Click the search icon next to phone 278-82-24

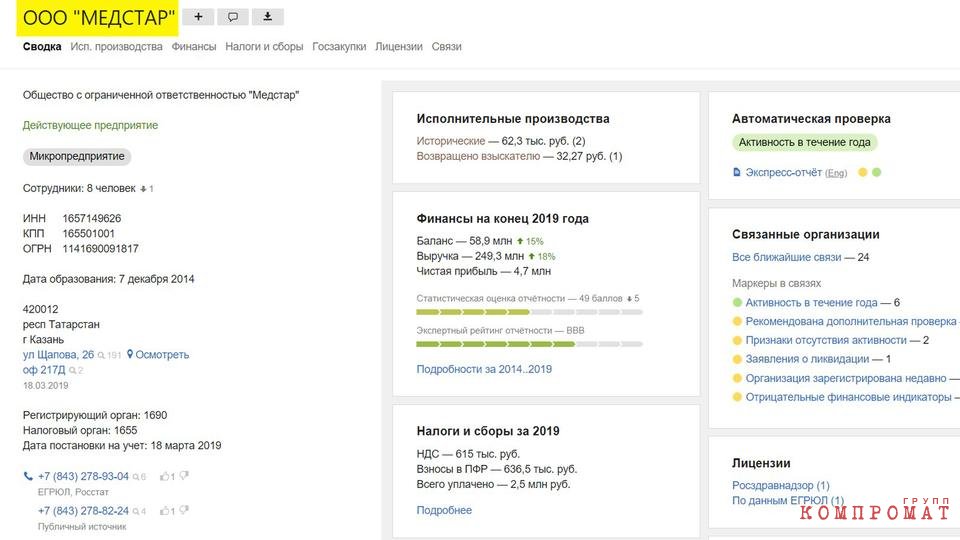136,511
